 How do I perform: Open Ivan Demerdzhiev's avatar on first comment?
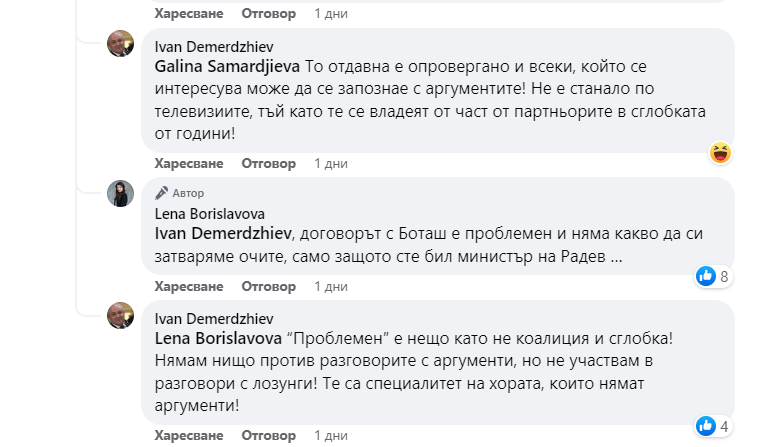(x=121, y=44)
